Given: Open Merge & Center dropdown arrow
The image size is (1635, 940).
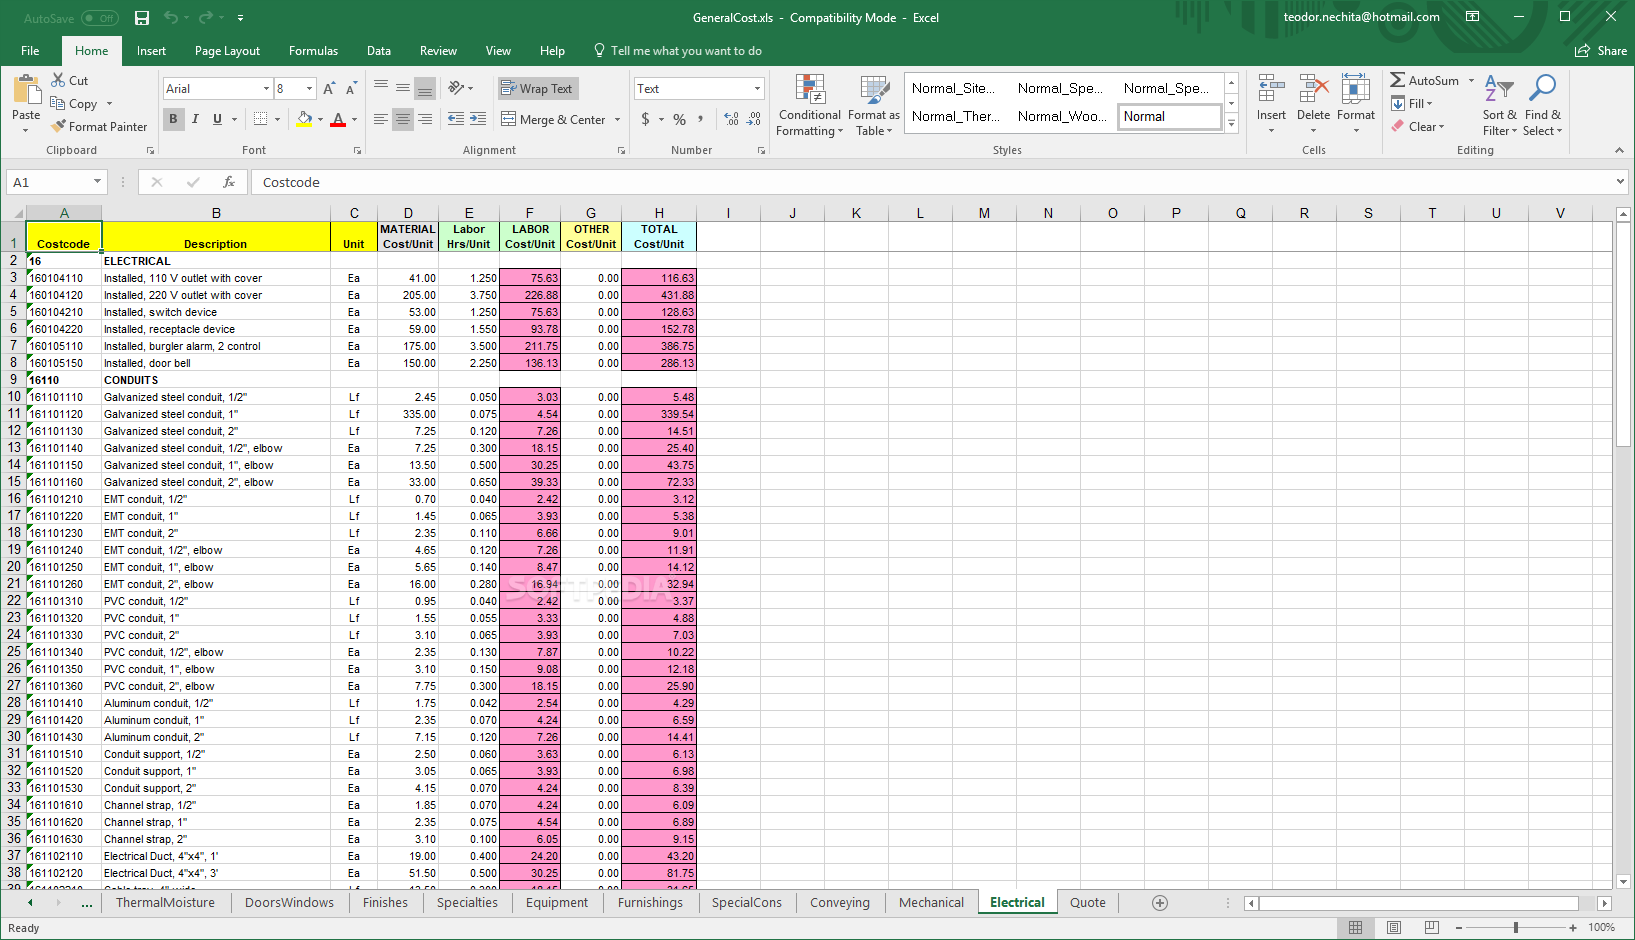Looking at the screenshot, I should coord(617,120).
